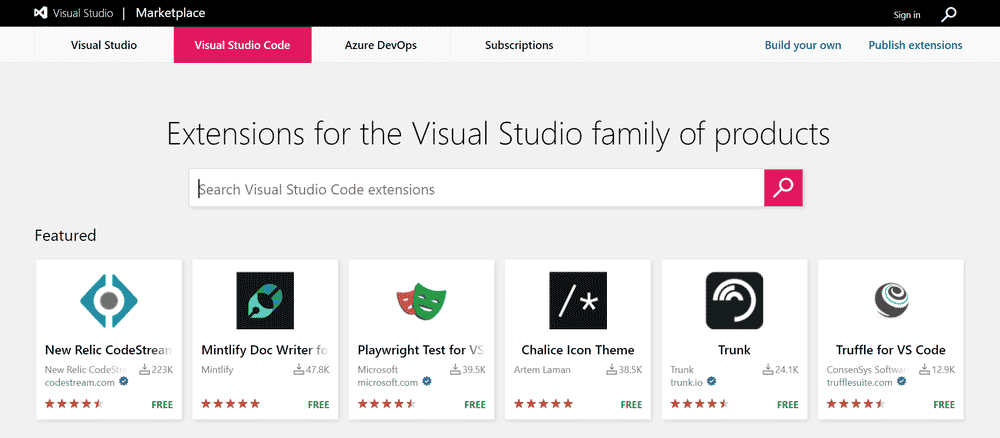Viewport: 1000px width, 438px height.
Task: Switch to the Azure DevOps tab
Action: pos(381,45)
